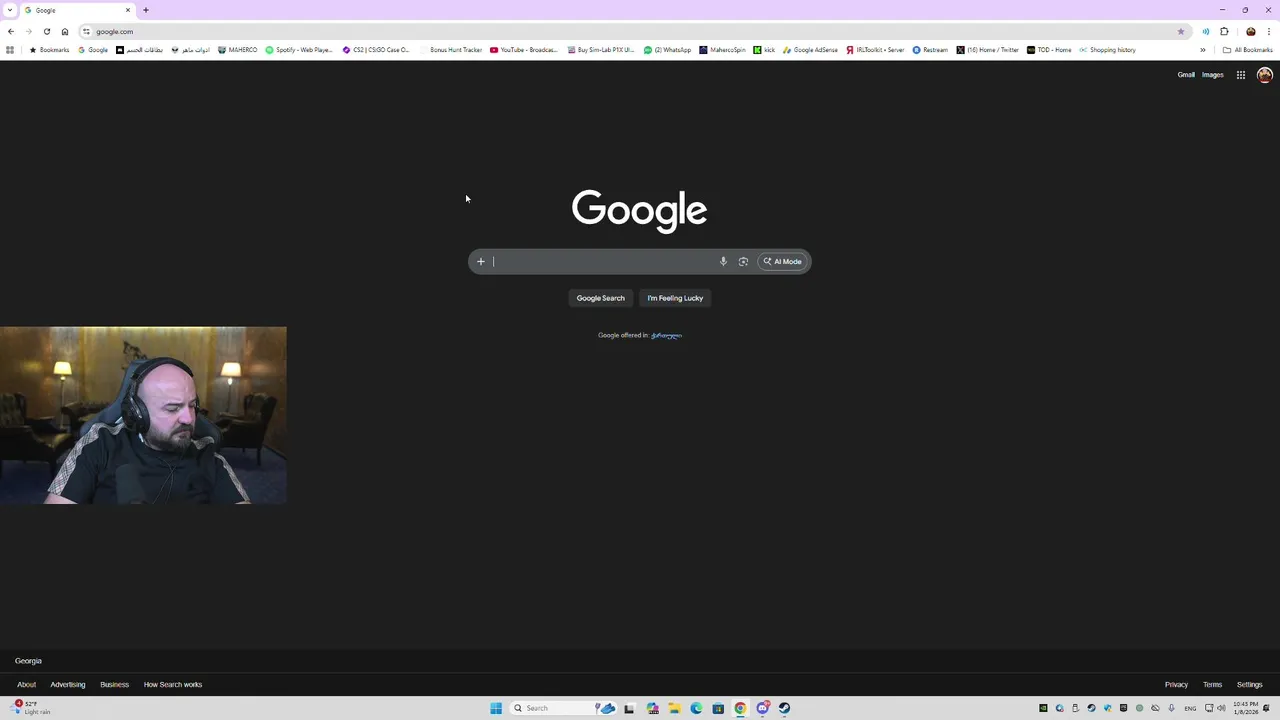Screen dimensions: 1280x720
Task: Open Chrome profile avatar in toolbar
Action: click(x=1250, y=32)
